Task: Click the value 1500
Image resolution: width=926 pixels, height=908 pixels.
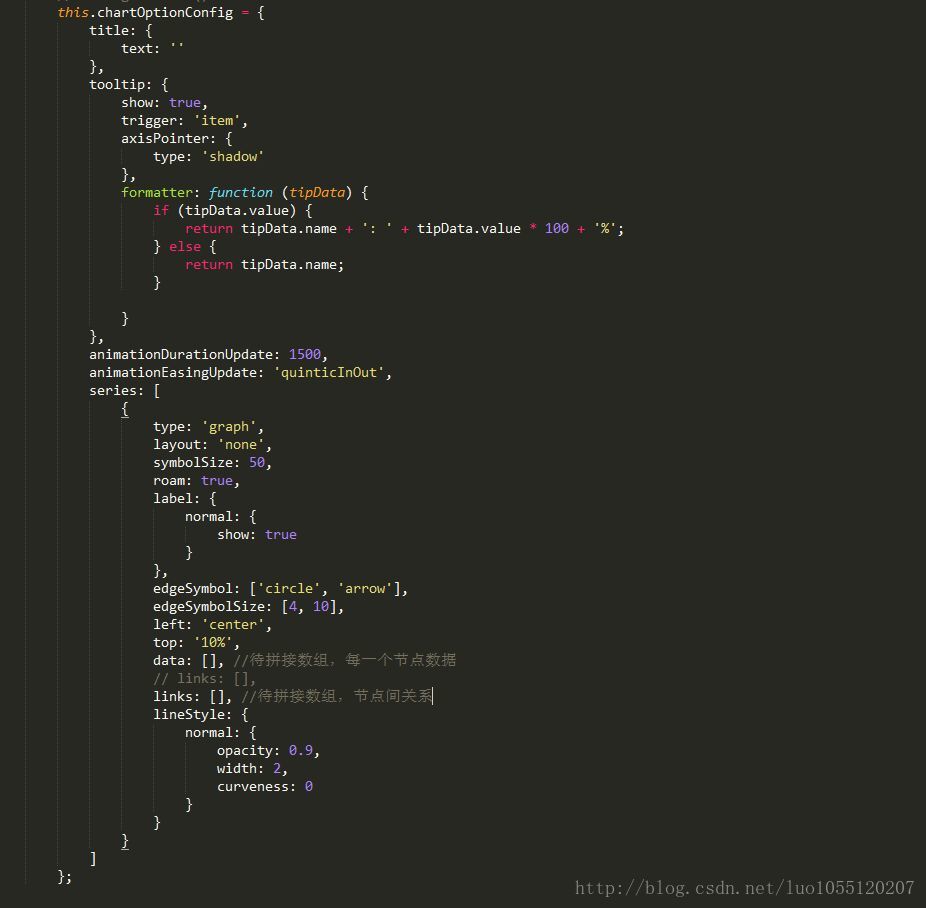Action: click(x=305, y=354)
